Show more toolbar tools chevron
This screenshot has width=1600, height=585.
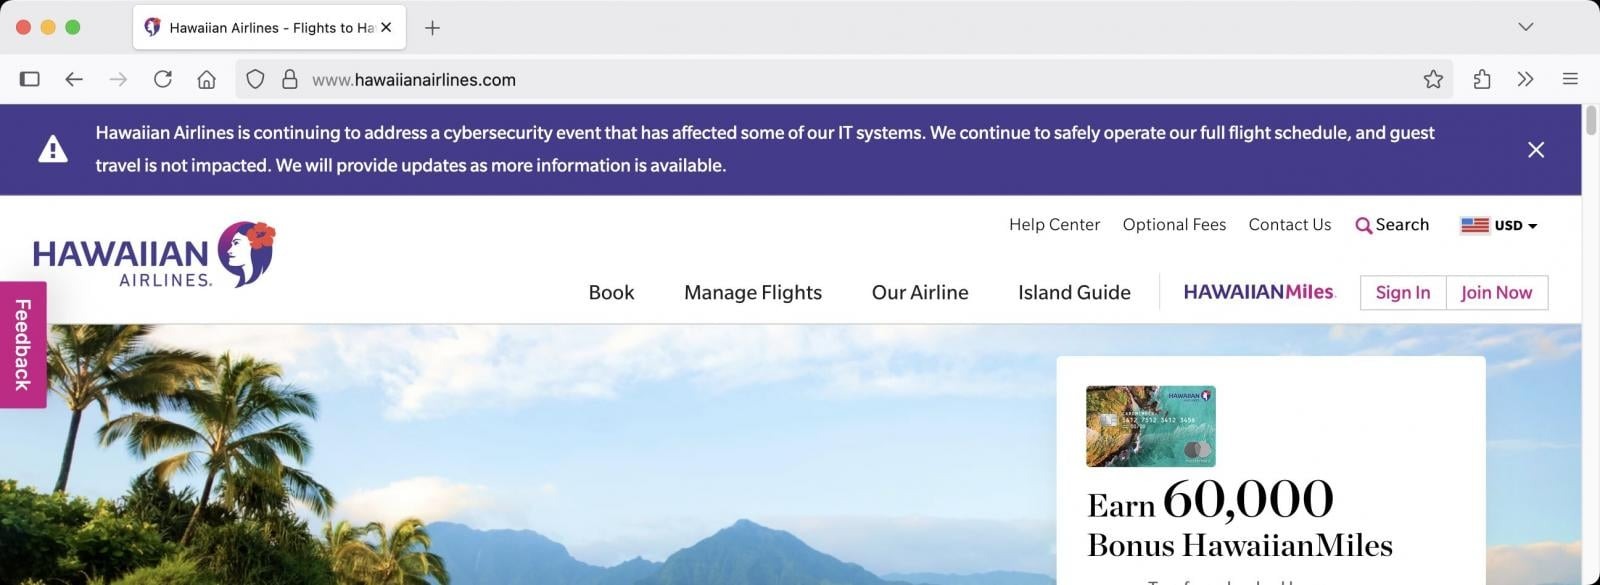point(1524,80)
